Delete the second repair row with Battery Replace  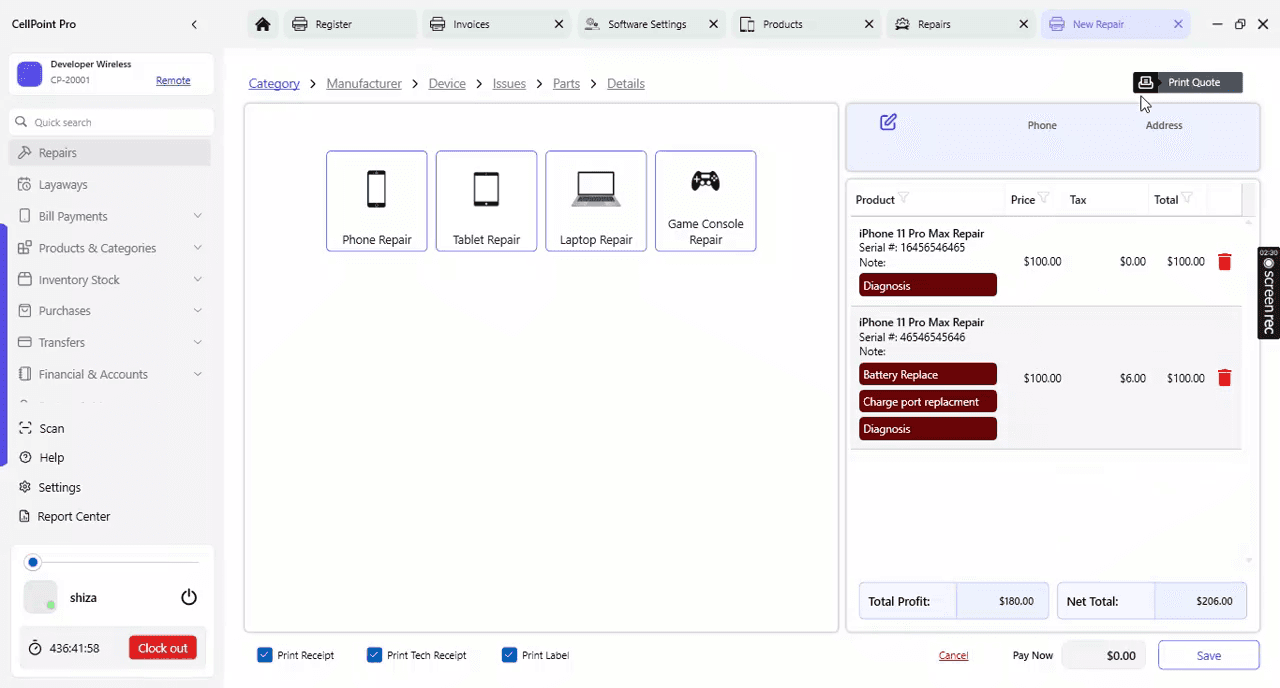tap(1224, 378)
